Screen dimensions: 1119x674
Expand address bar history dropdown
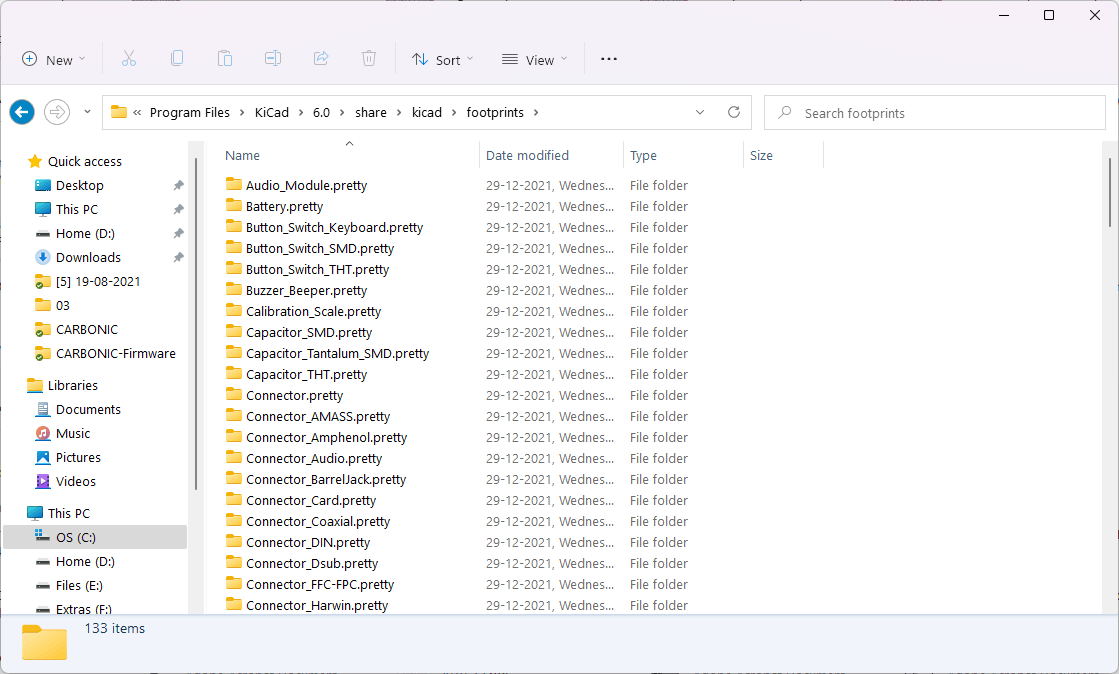[700, 112]
